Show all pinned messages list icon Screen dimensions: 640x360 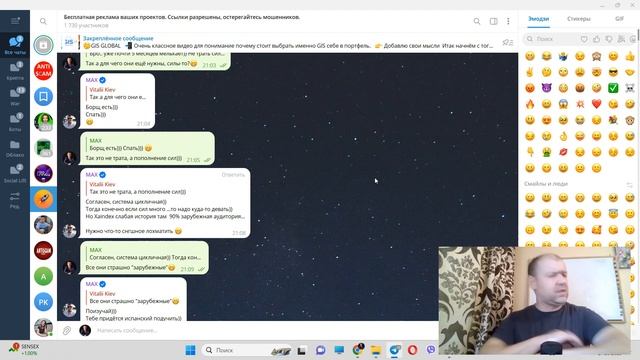tap(507, 42)
